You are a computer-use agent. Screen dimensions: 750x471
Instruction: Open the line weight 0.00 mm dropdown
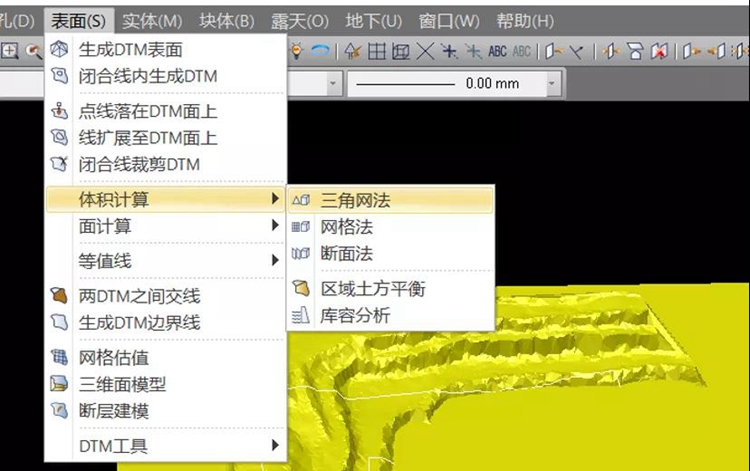pos(552,84)
